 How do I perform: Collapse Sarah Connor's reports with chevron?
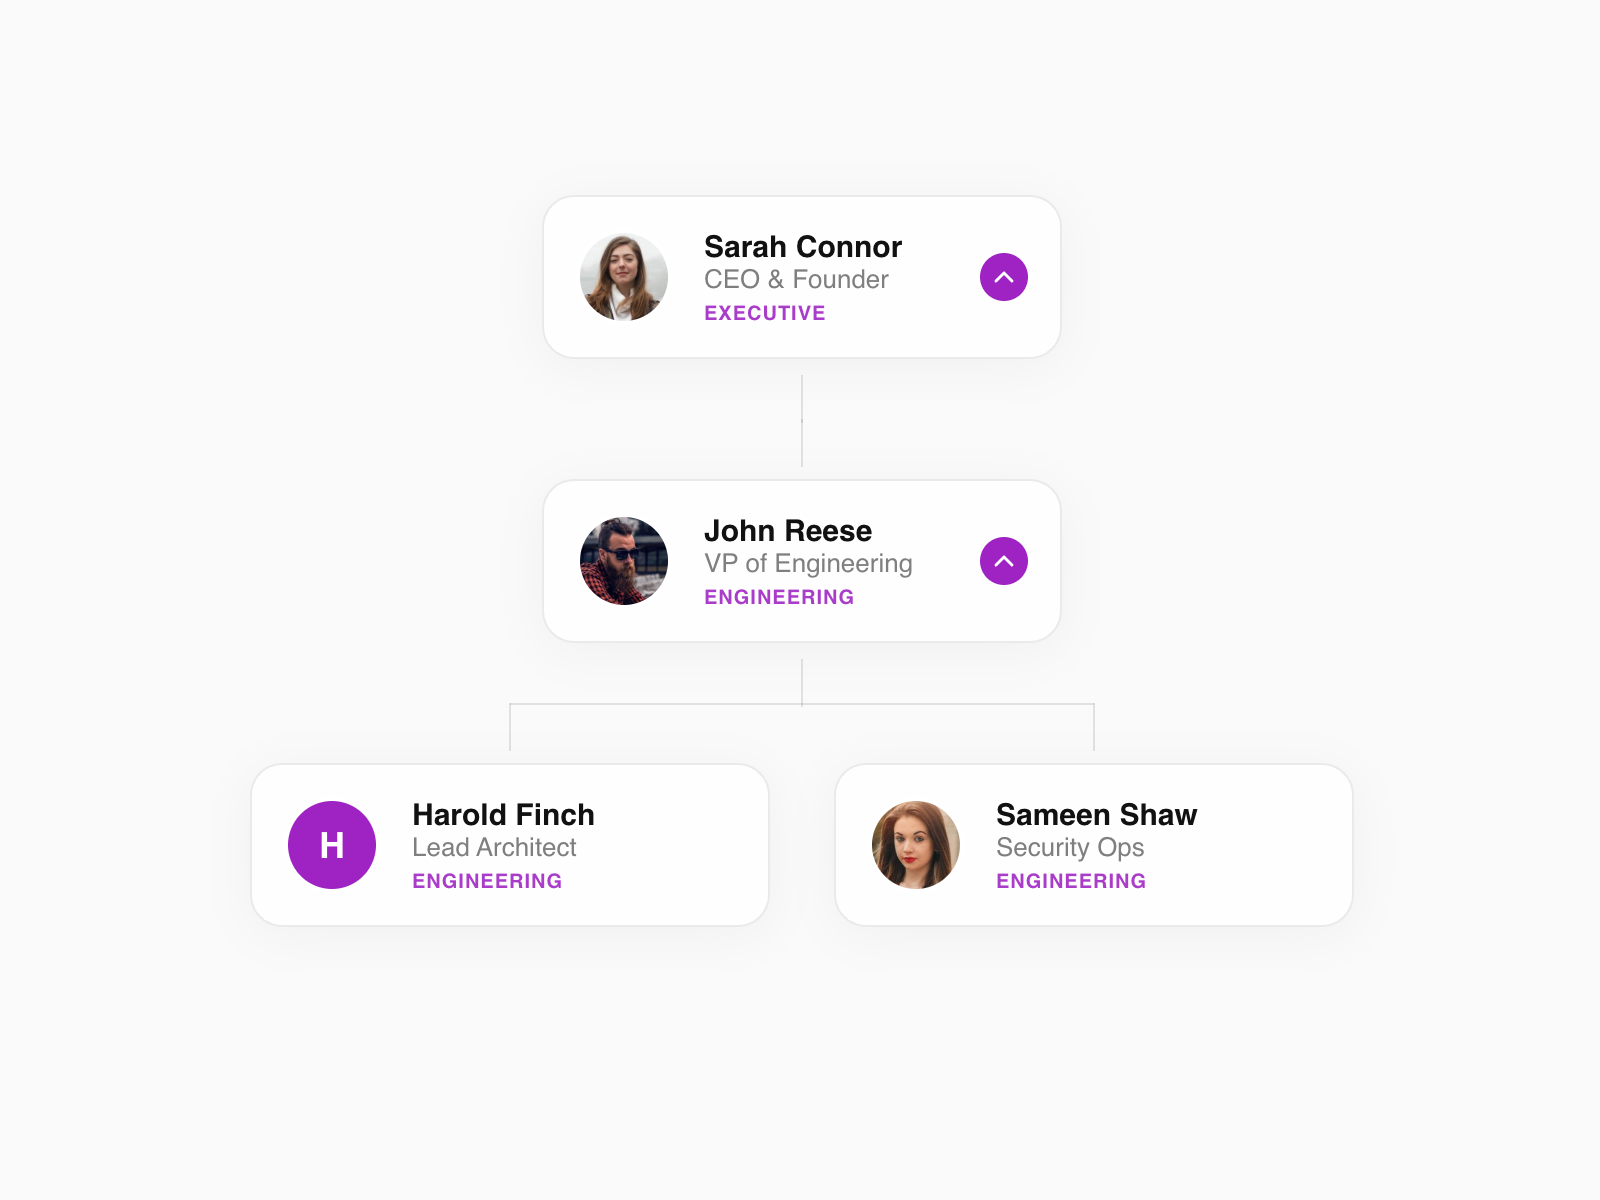[1004, 277]
